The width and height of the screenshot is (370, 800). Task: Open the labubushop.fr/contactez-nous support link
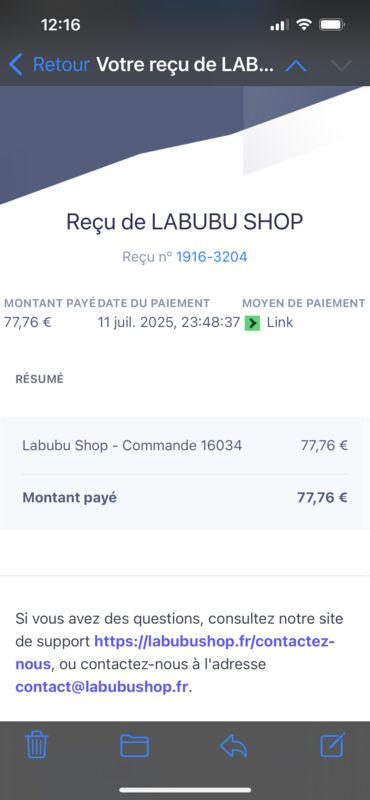pos(176,653)
